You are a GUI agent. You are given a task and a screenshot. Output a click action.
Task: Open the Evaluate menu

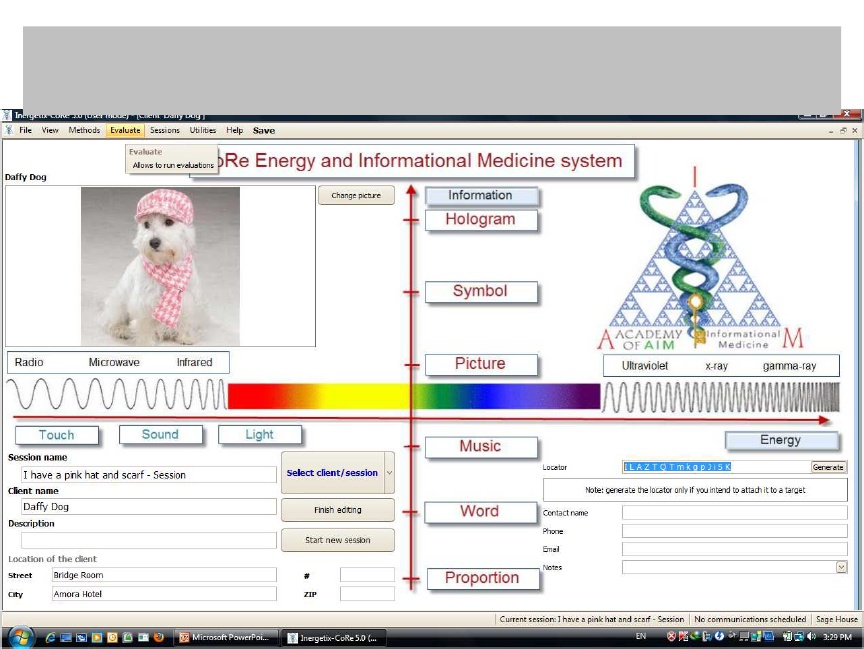tap(126, 130)
